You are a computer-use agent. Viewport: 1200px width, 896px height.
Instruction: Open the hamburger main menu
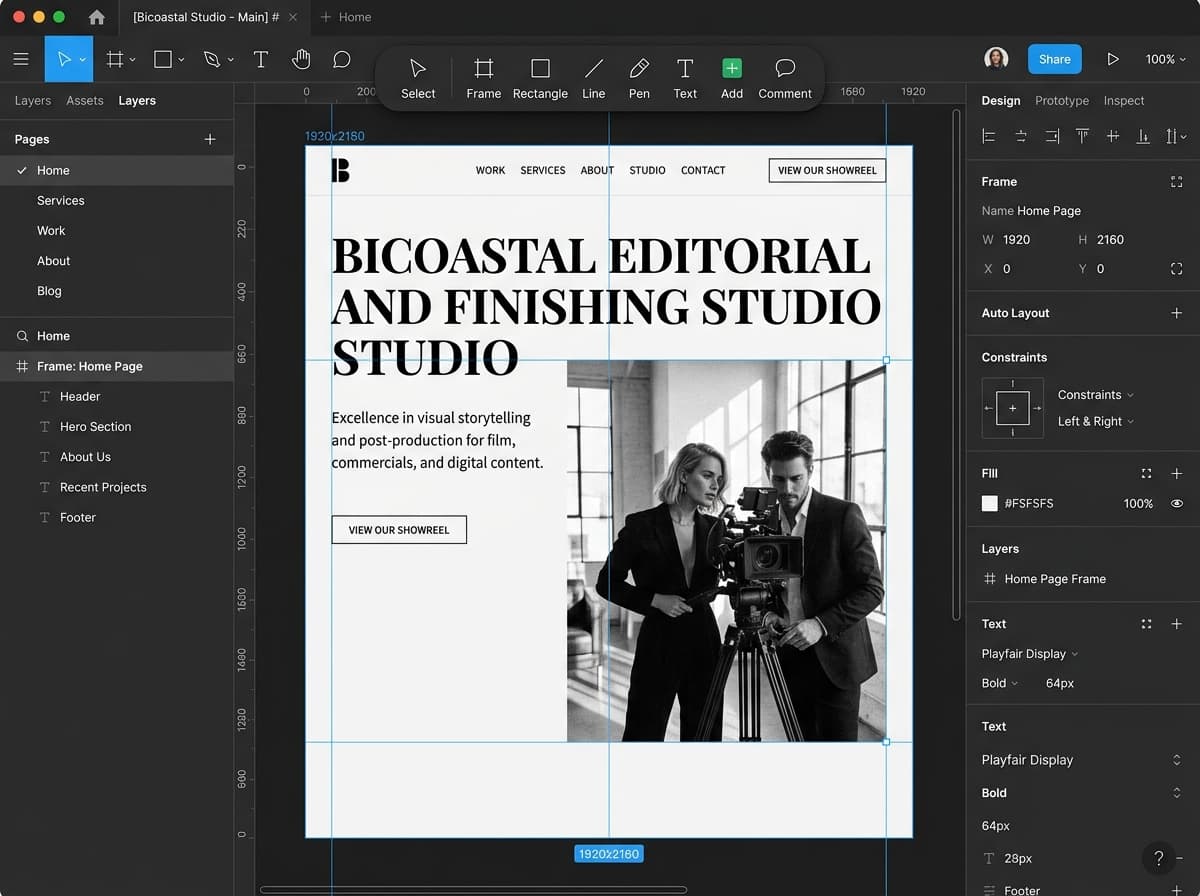[21, 59]
